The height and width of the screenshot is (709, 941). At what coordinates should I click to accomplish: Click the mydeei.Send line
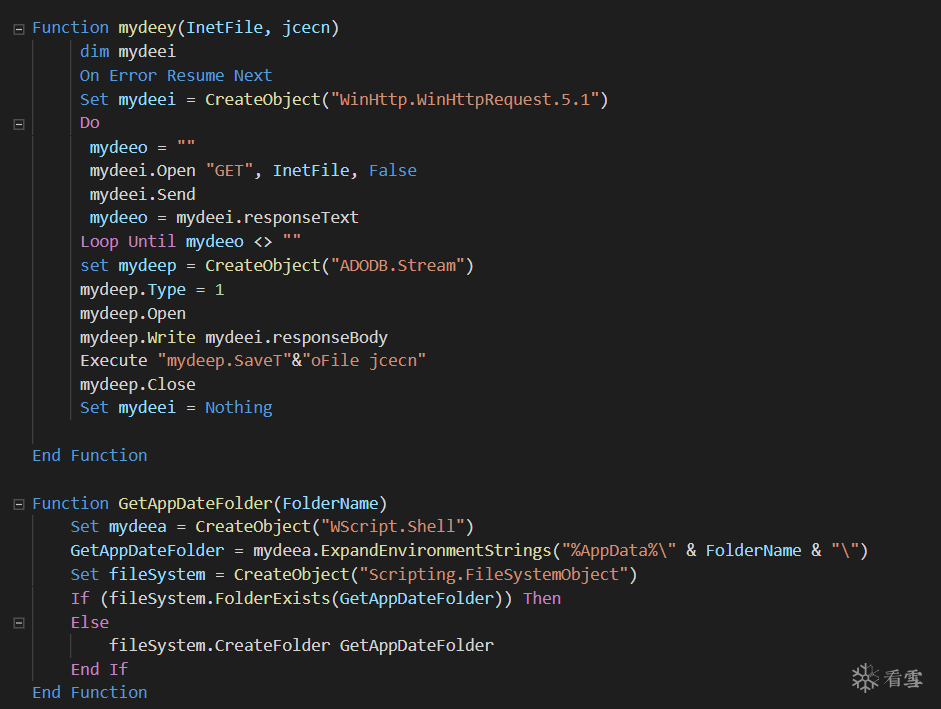tap(142, 195)
